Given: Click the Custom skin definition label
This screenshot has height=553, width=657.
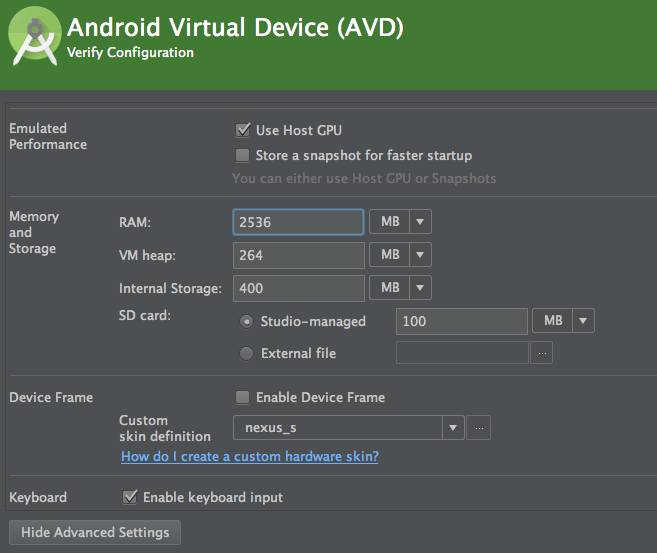Looking at the screenshot, I should (165, 428).
